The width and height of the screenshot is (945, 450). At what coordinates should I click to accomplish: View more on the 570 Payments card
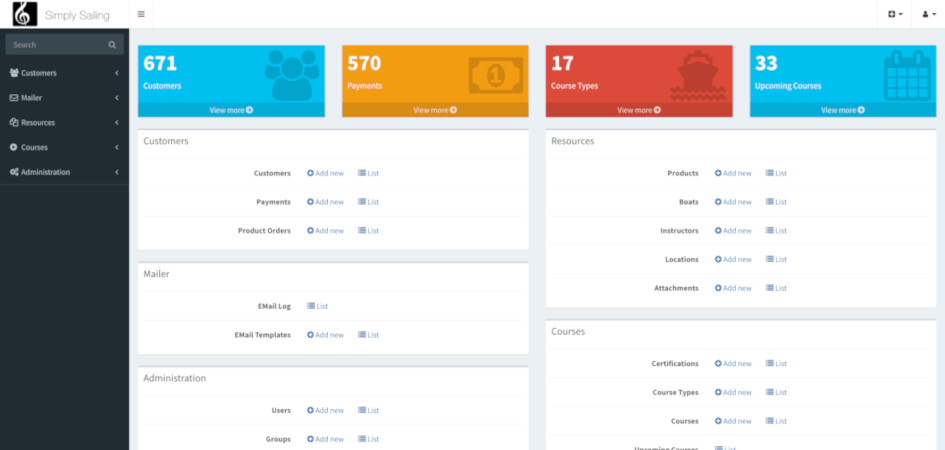[x=435, y=110]
